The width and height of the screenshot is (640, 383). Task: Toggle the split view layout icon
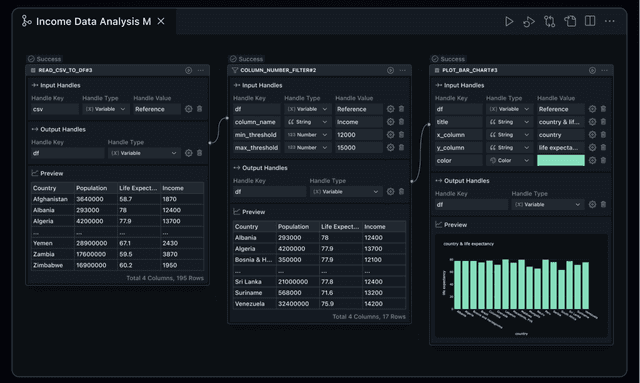pyautogui.click(x=590, y=21)
